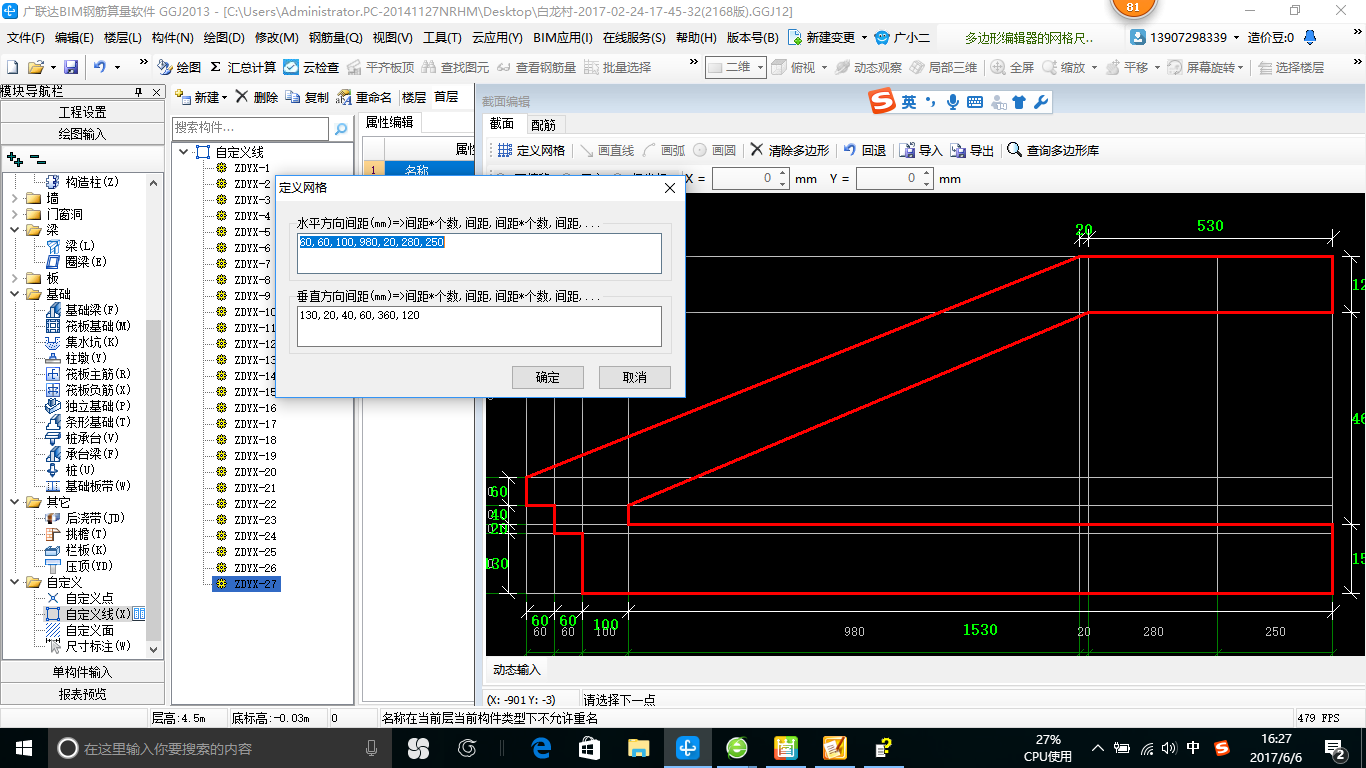Open the IME skin shirt icon
This screenshot has height=768, width=1366.
[x=1019, y=102]
